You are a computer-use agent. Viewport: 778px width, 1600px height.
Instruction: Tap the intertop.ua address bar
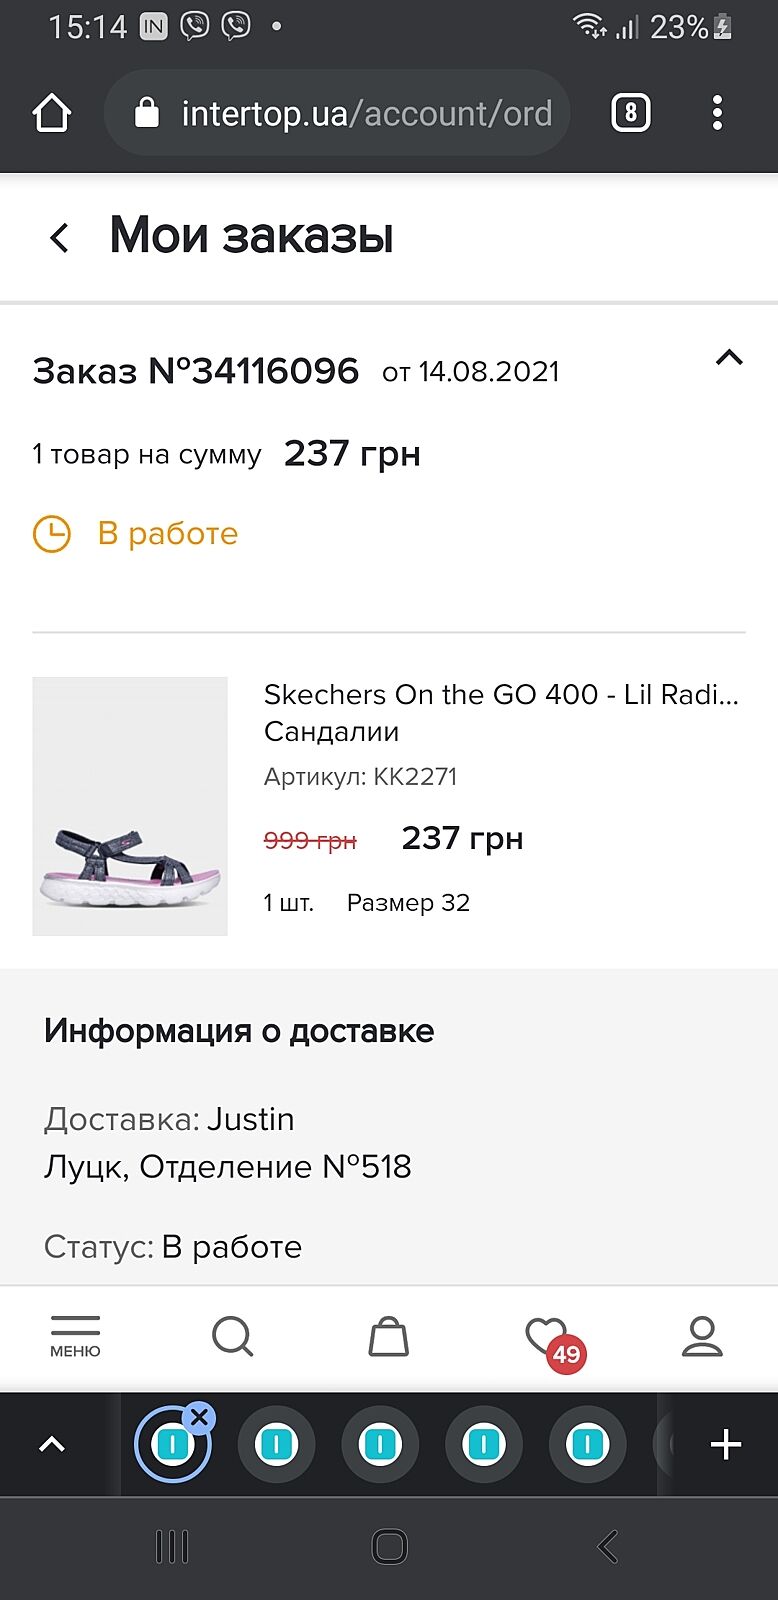coord(365,113)
